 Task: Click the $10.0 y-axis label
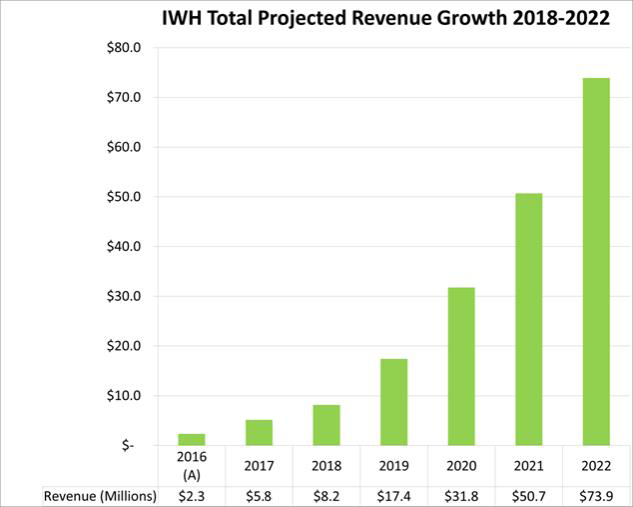click(128, 395)
